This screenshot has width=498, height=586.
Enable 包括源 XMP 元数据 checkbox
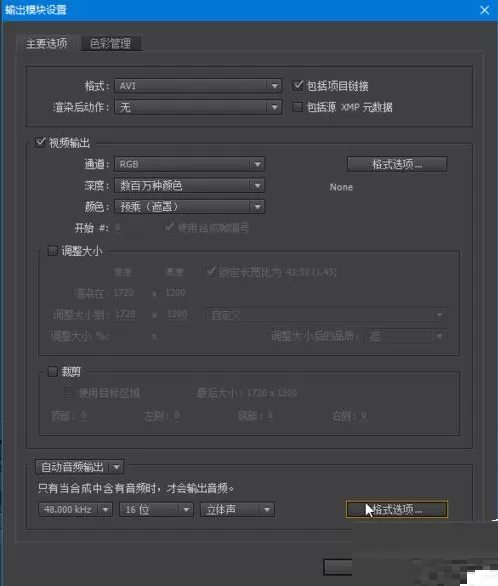point(298,107)
